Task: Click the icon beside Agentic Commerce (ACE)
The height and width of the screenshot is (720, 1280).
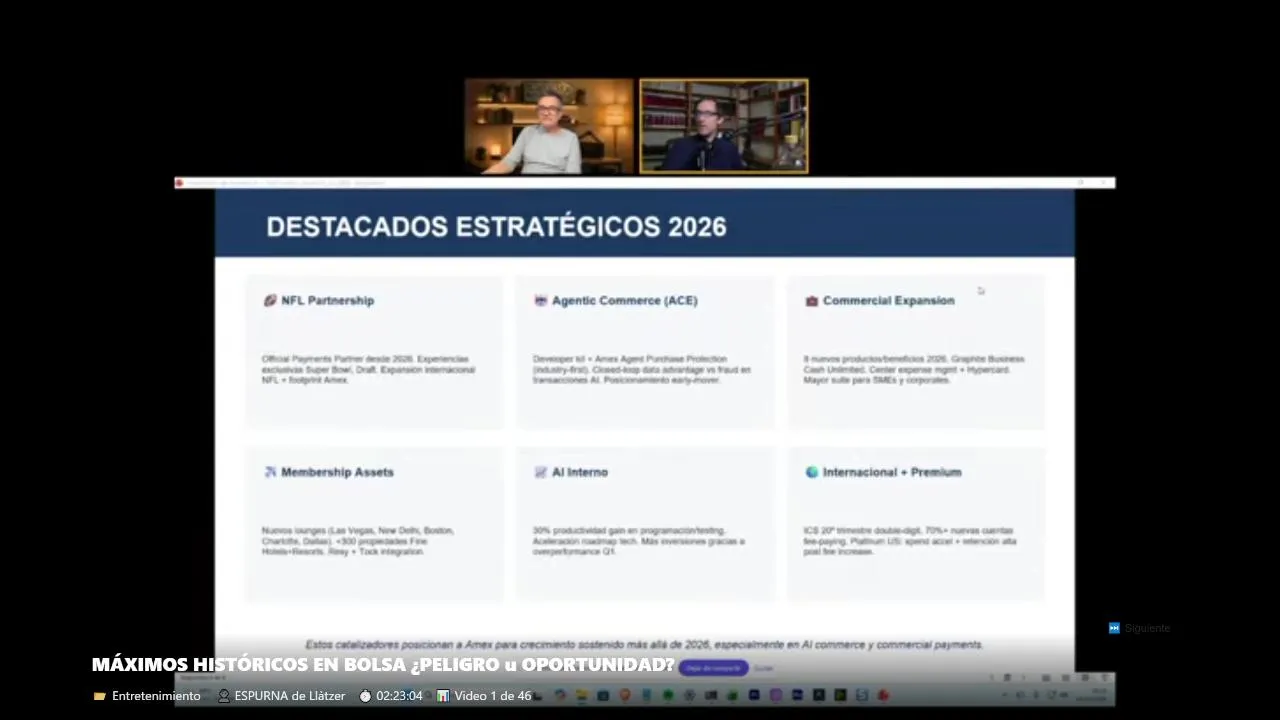Action: [x=540, y=300]
